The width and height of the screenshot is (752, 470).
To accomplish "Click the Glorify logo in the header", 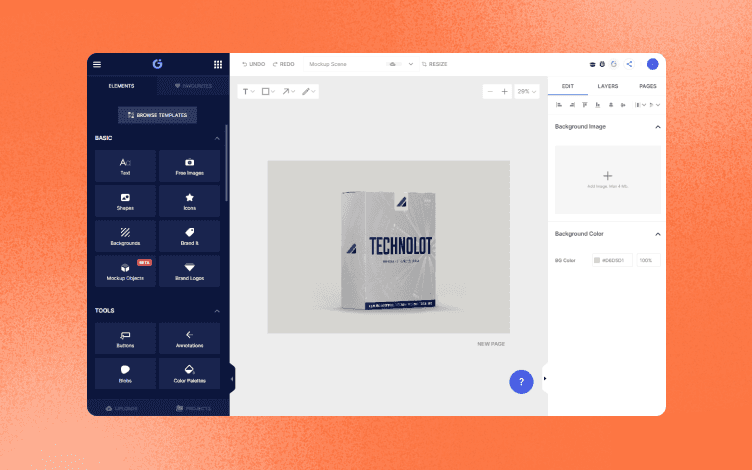I will point(157,64).
